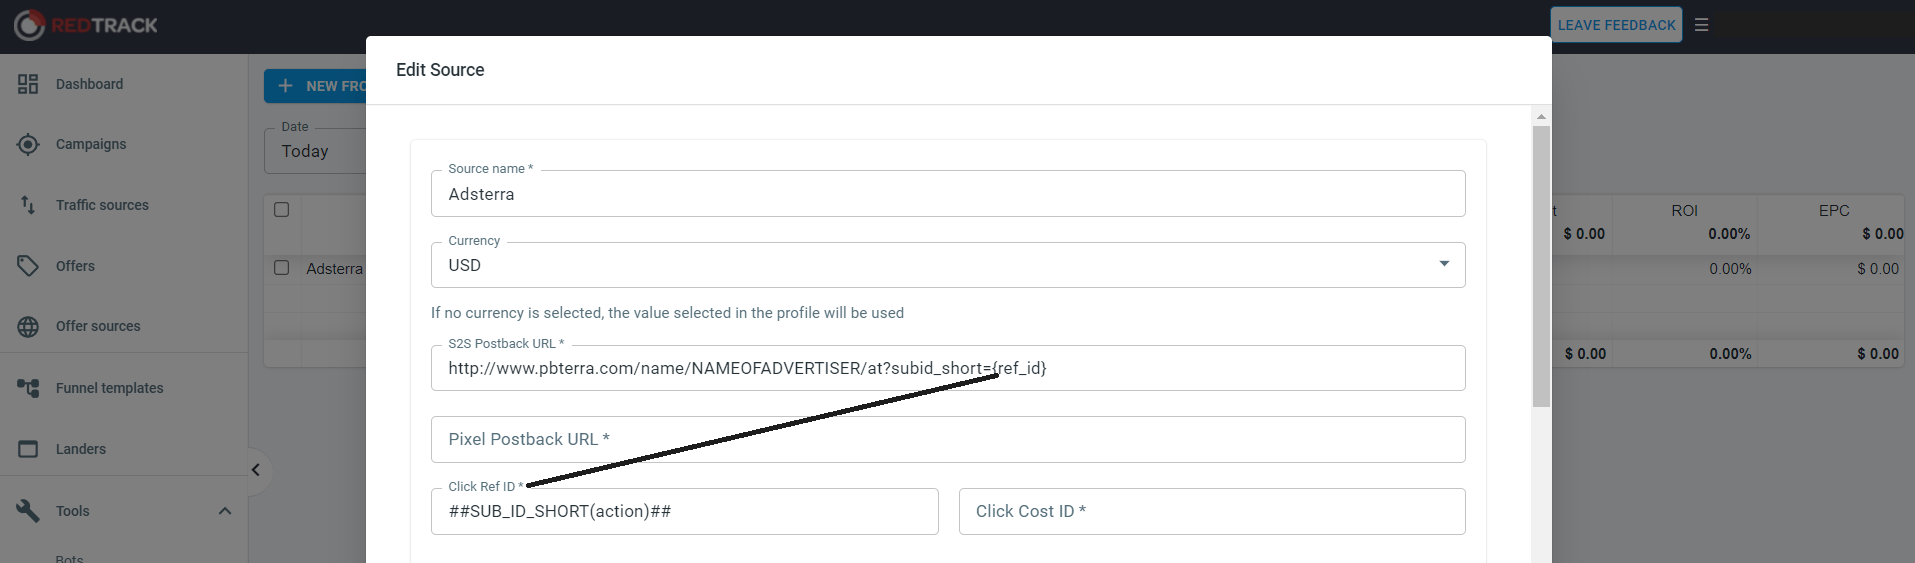Check the Adsterra row checkbox
The image size is (1915, 563).
pos(282,268)
